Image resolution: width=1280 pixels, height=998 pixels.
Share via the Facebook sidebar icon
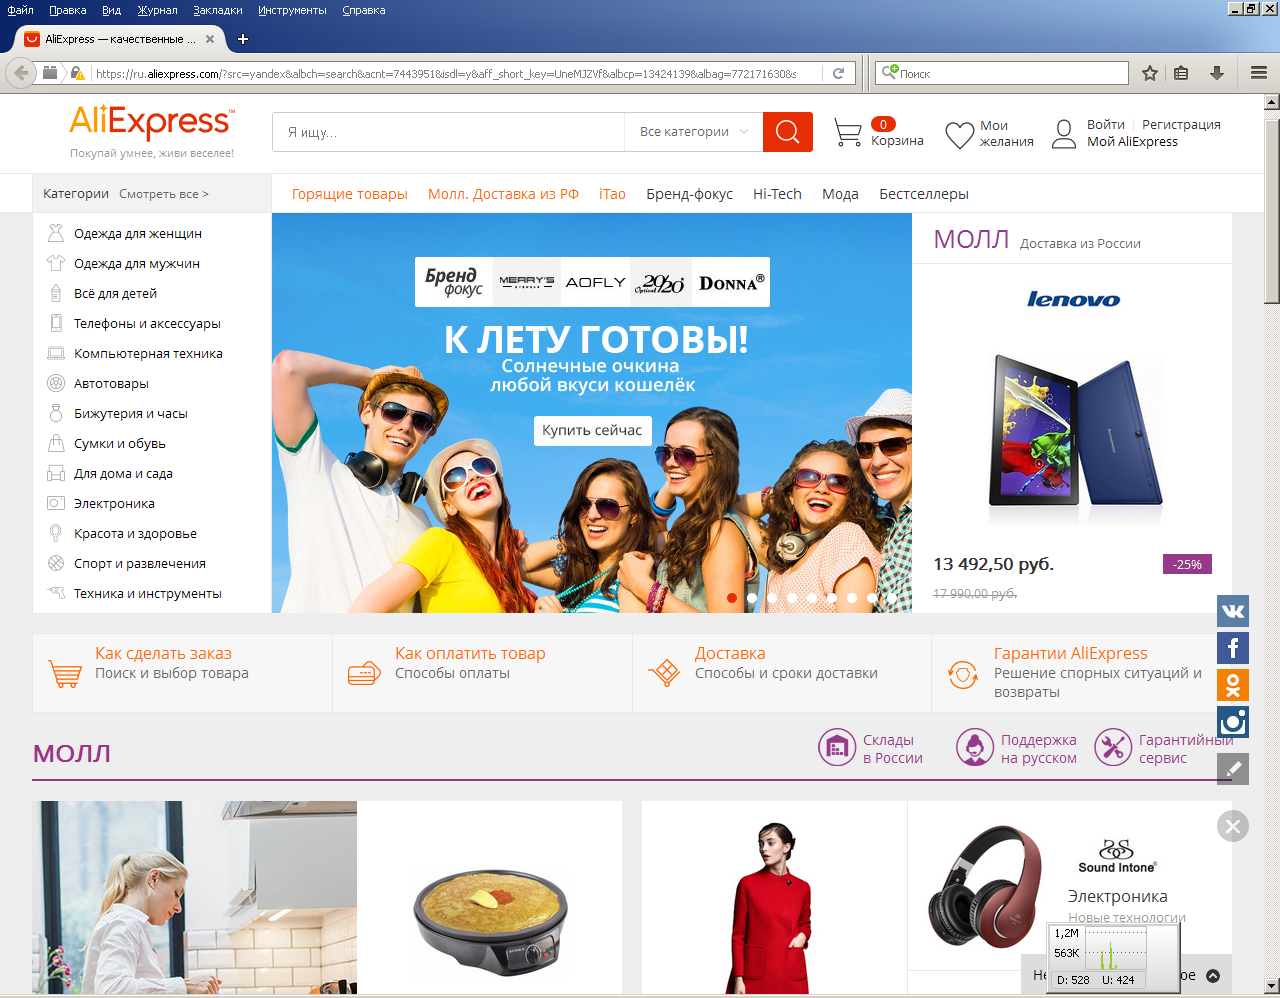[1232, 648]
